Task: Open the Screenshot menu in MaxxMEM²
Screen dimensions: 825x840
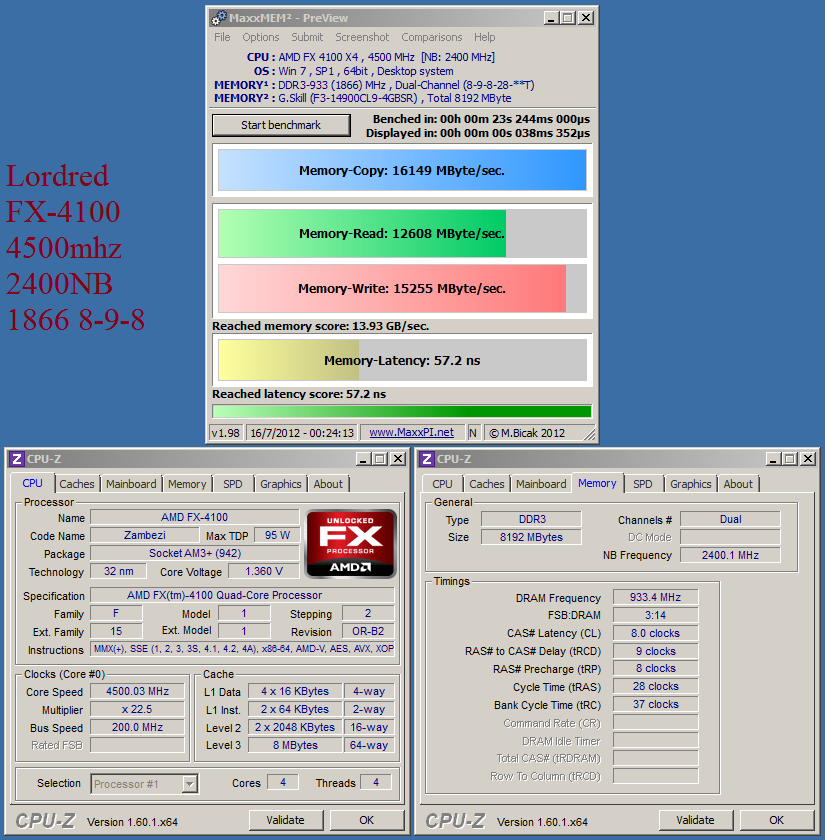Action: coord(362,37)
